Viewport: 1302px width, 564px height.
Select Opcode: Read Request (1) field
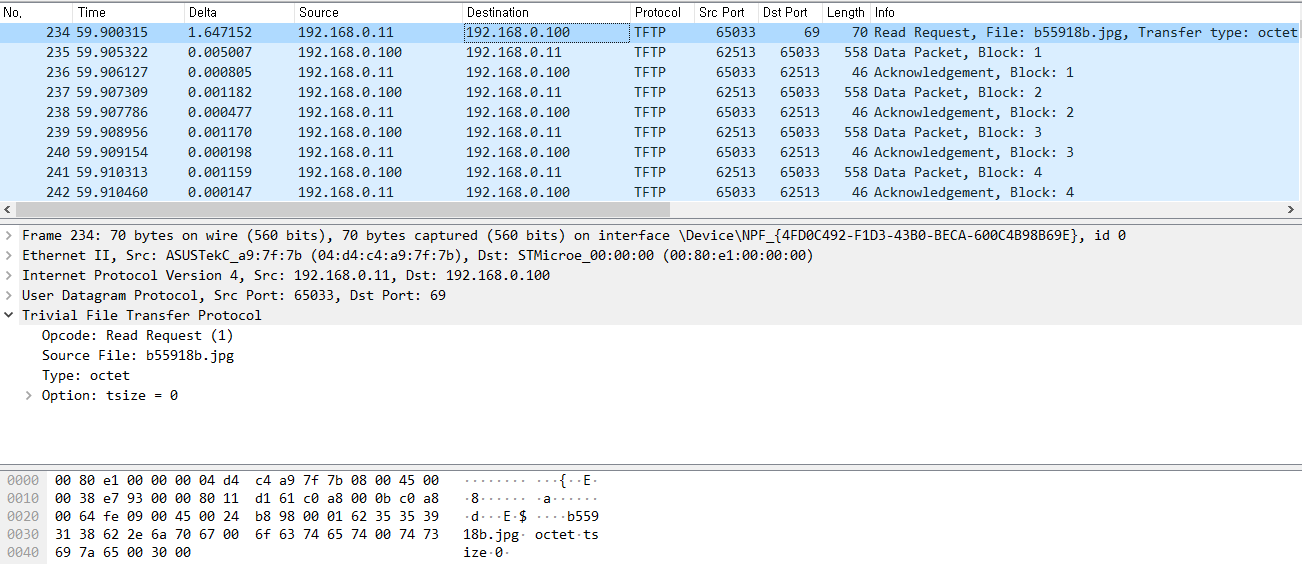coord(137,335)
